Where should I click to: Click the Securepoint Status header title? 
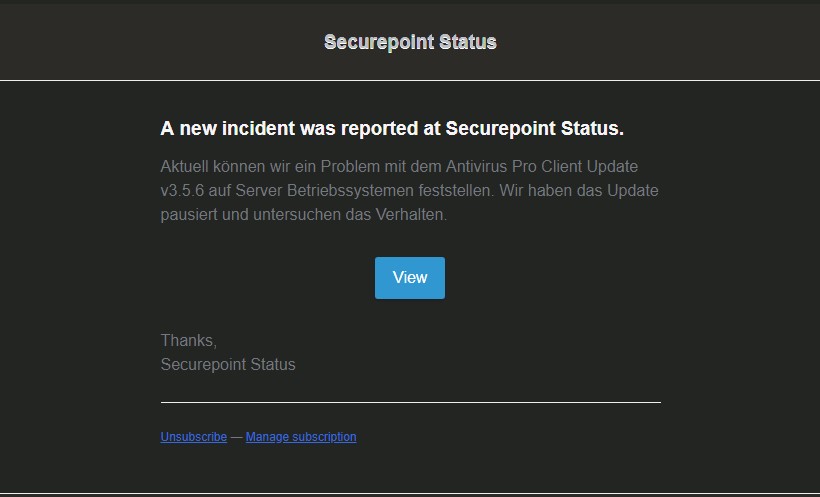pyautogui.click(x=410, y=42)
